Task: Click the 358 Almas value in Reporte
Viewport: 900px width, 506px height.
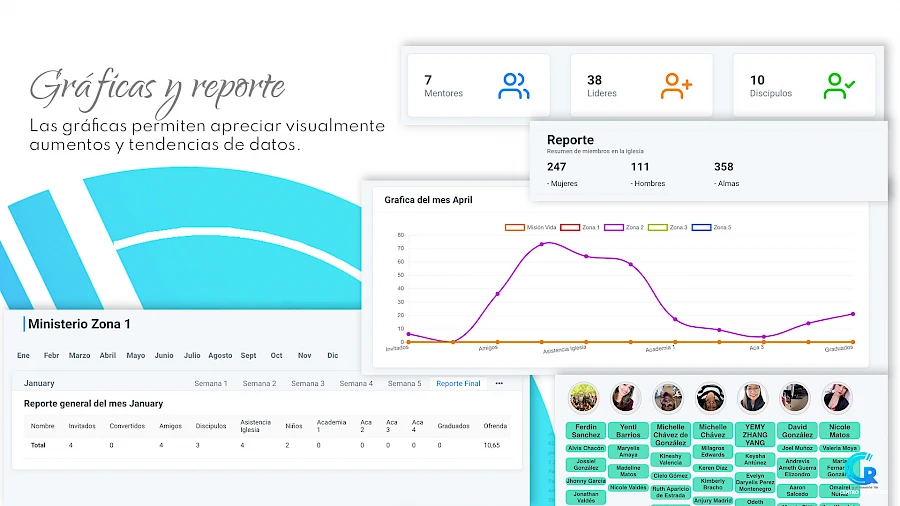Action: coord(724,167)
